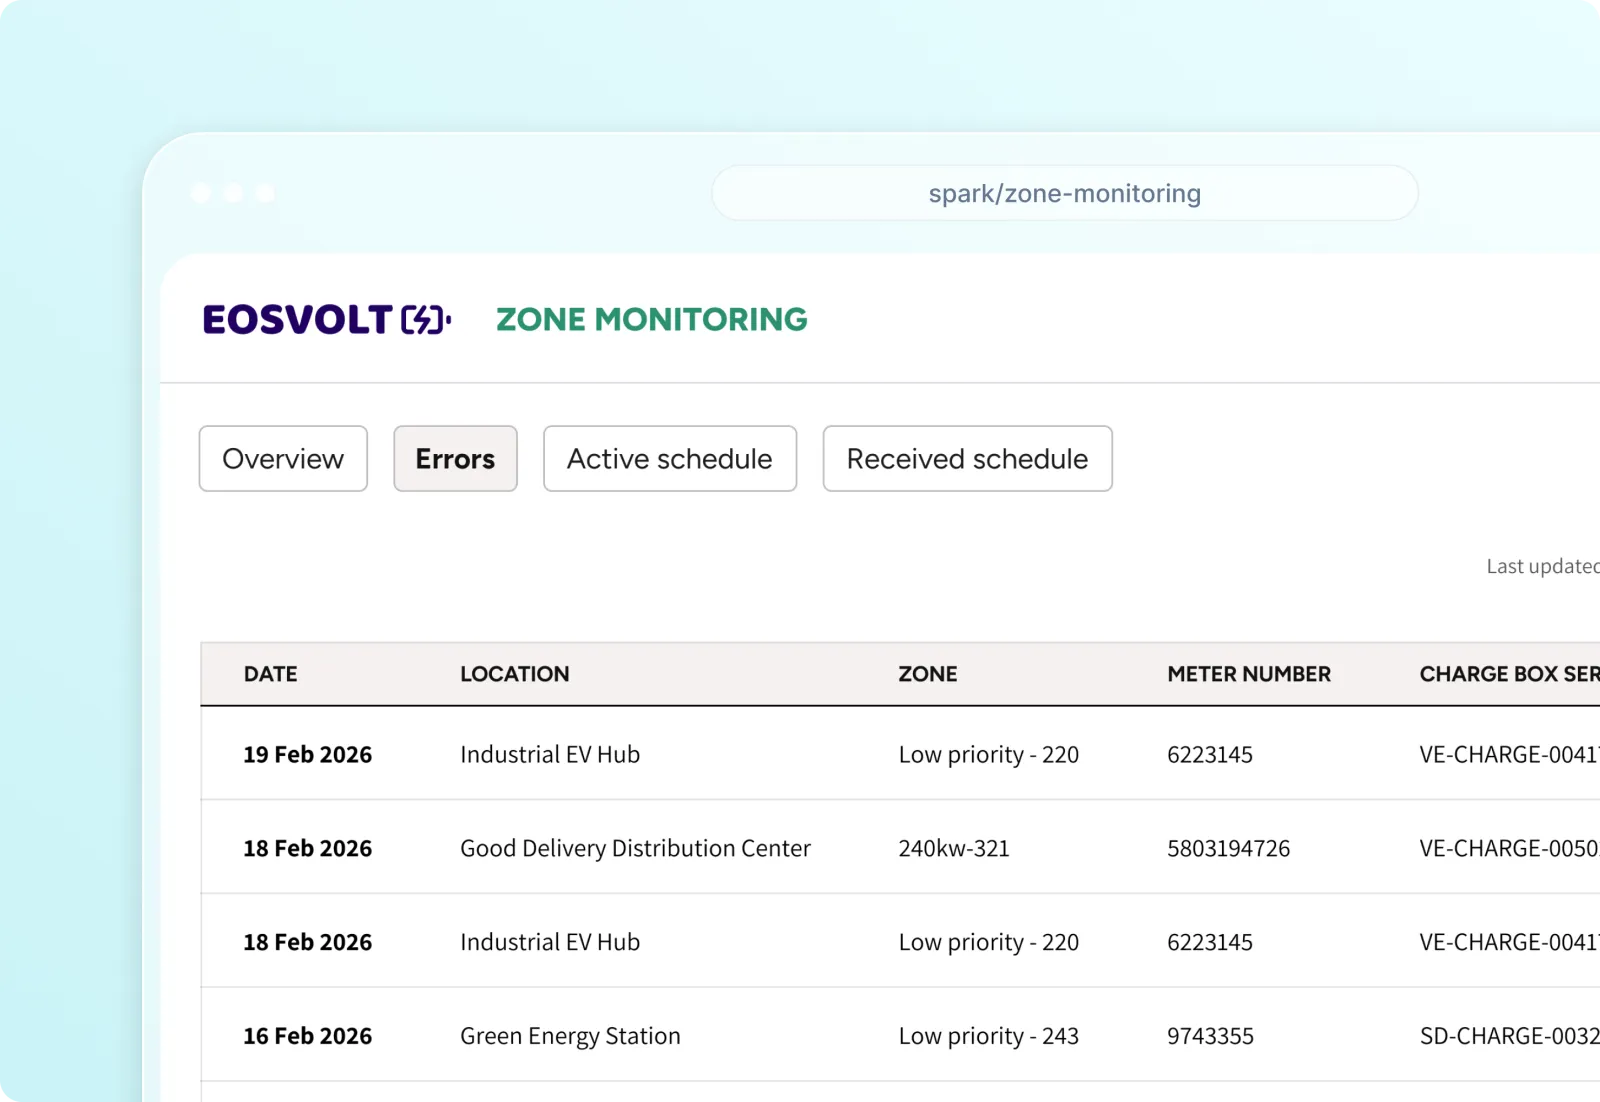
Task: Click zone 240kw-321 cell
Action: (x=953, y=849)
